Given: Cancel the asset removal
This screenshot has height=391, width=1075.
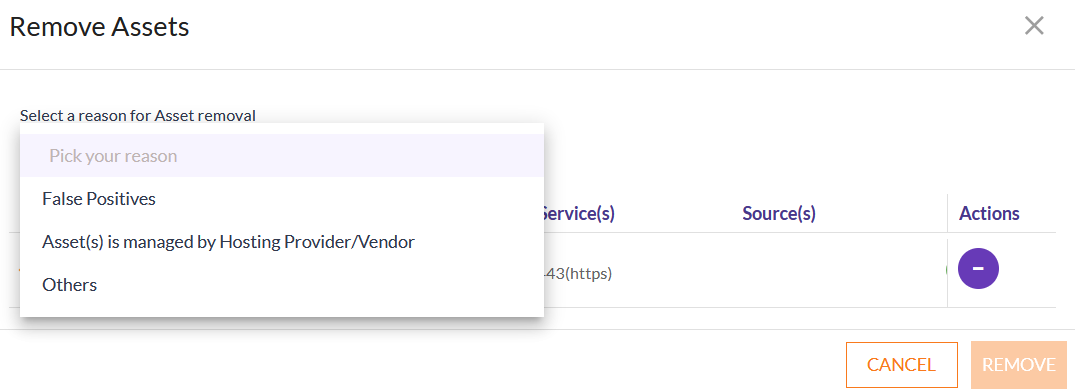Looking at the screenshot, I should click(902, 365).
